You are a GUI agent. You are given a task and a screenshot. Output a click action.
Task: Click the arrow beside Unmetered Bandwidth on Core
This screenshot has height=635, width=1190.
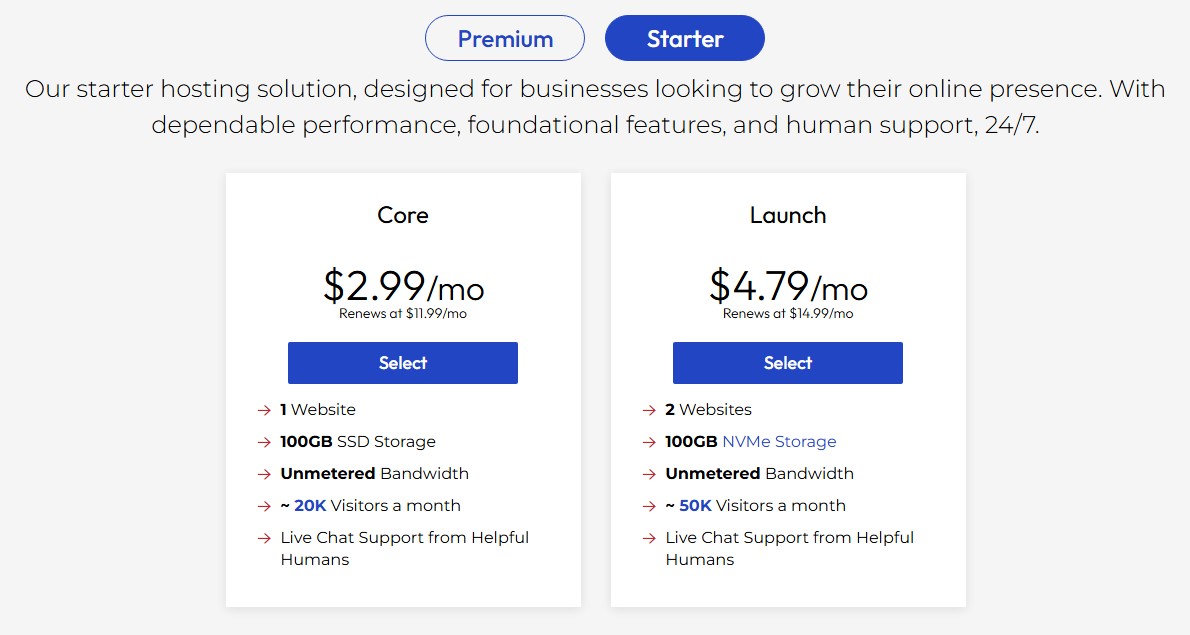point(265,473)
